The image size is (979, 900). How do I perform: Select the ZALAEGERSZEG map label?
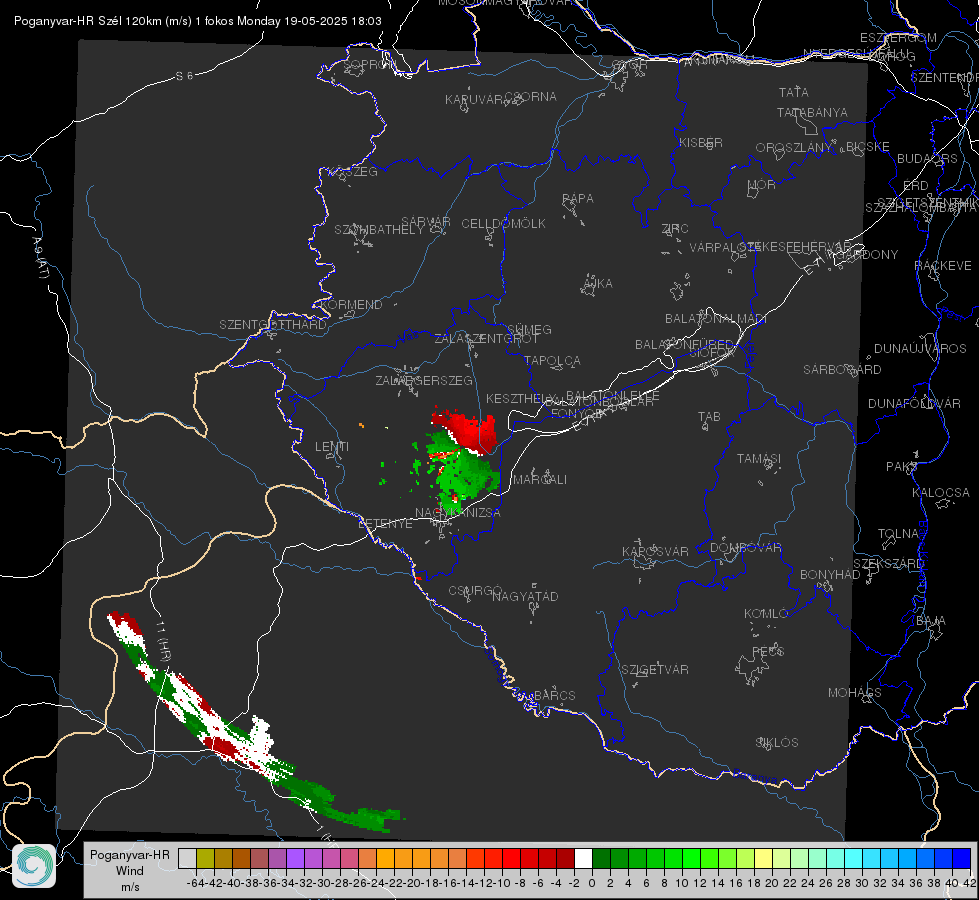424,380
